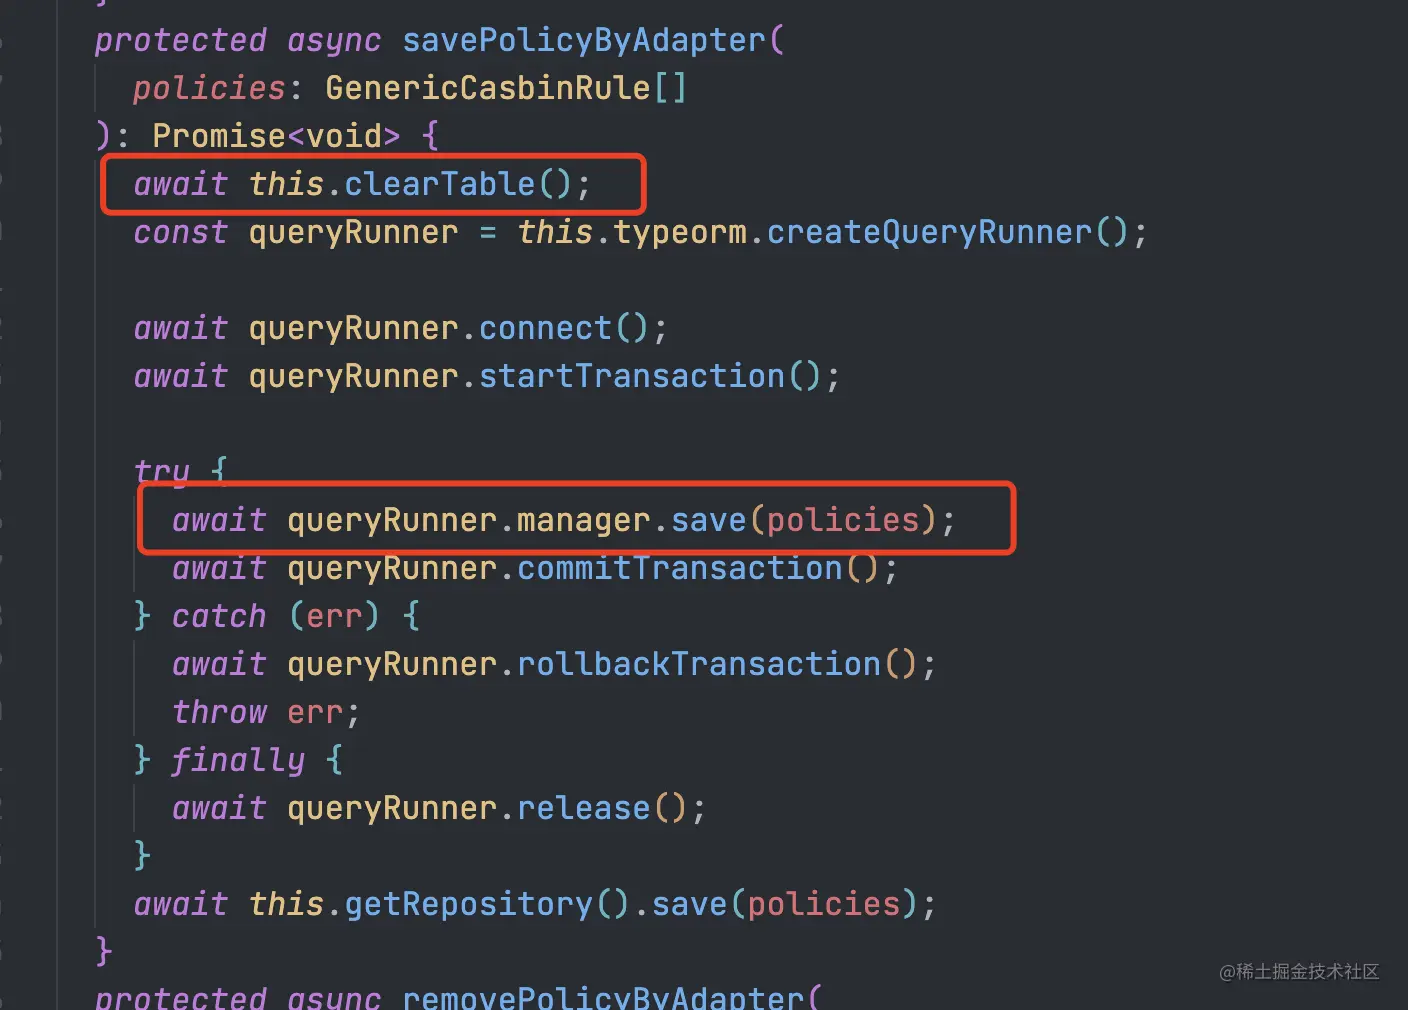The width and height of the screenshot is (1408, 1010).
Task: Click rollbackTransaction() call
Action: tap(717, 664)
